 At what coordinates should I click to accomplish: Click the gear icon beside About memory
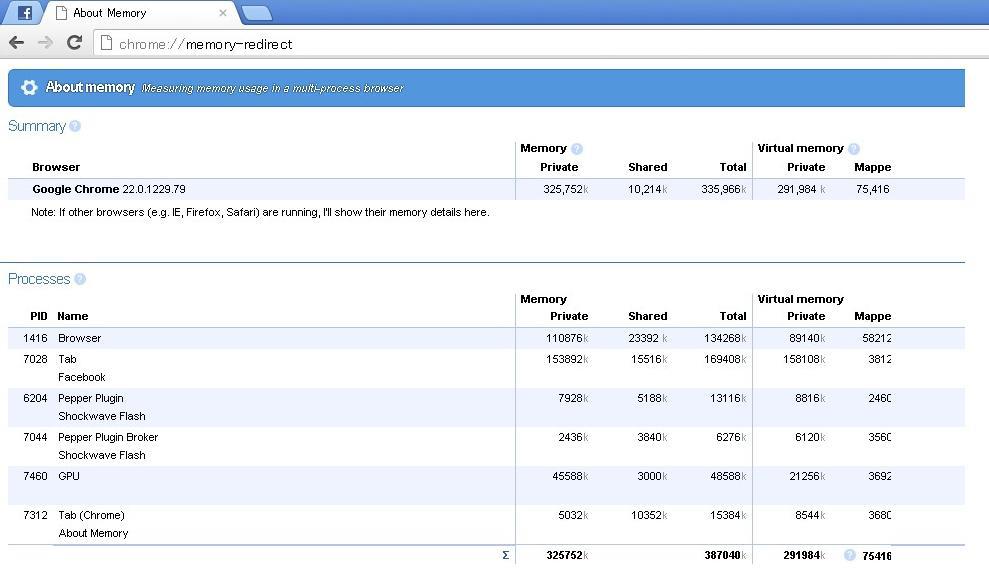point(29,88)
